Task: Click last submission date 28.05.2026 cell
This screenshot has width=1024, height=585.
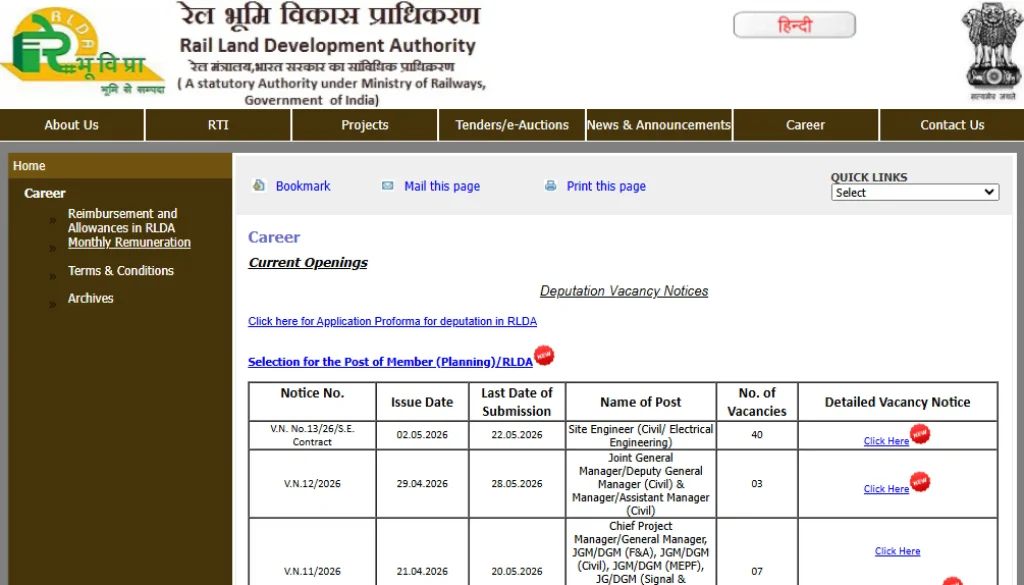Action: 517,484
